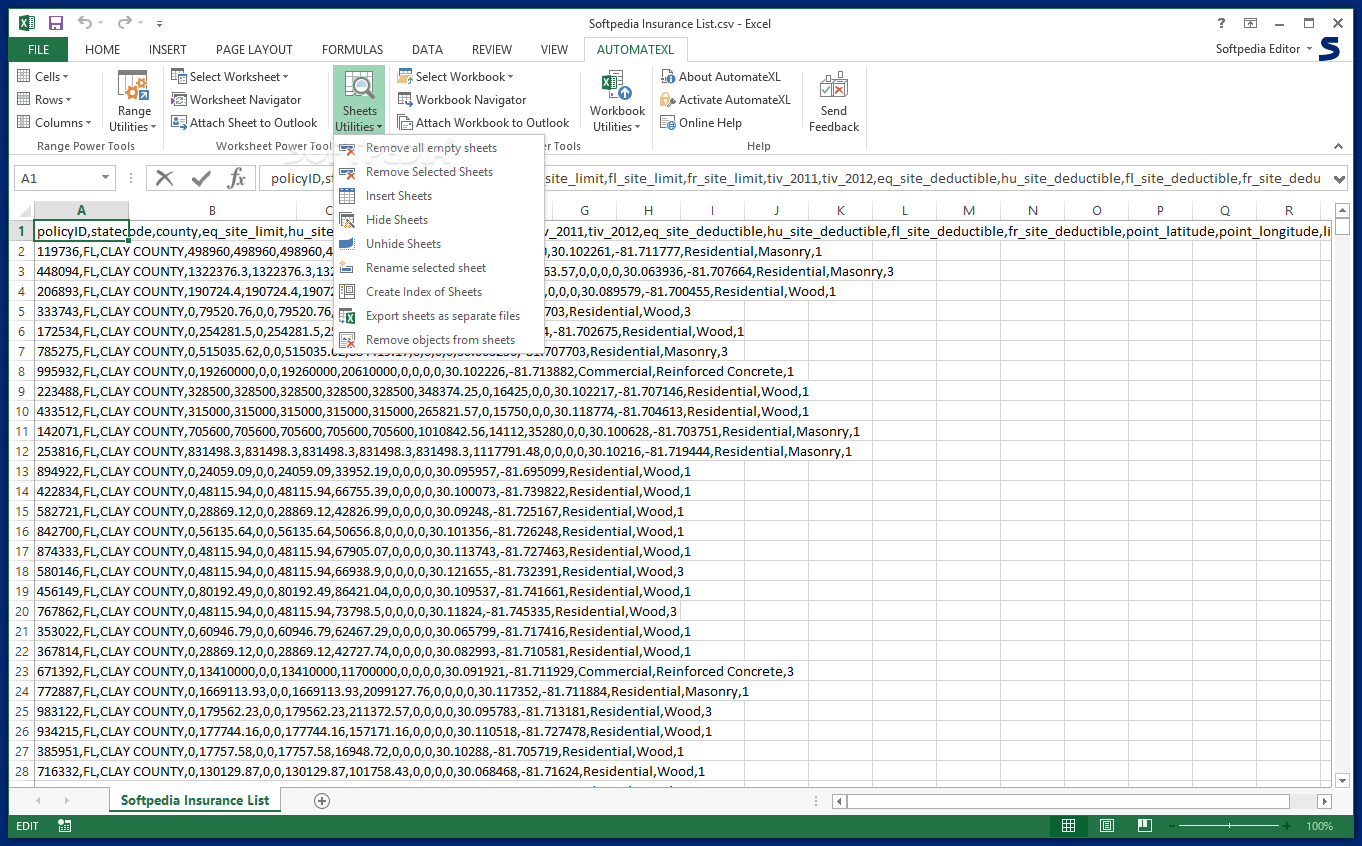1362x846 pixels.
Task: Click Remove objects from sheets entry
Action: pyautogui.click(x=438, y=340)
